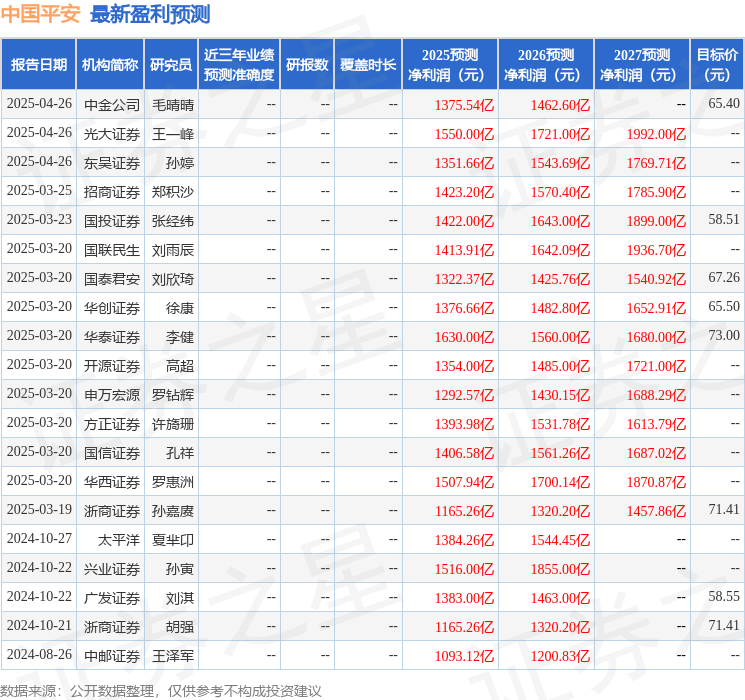Select 光大证券 2025 forecast 1550.00亿

coord(465,134)
